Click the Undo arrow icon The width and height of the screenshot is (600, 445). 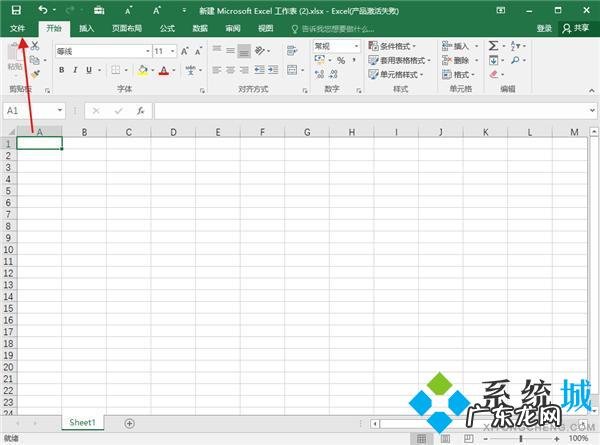coord(41,9)
